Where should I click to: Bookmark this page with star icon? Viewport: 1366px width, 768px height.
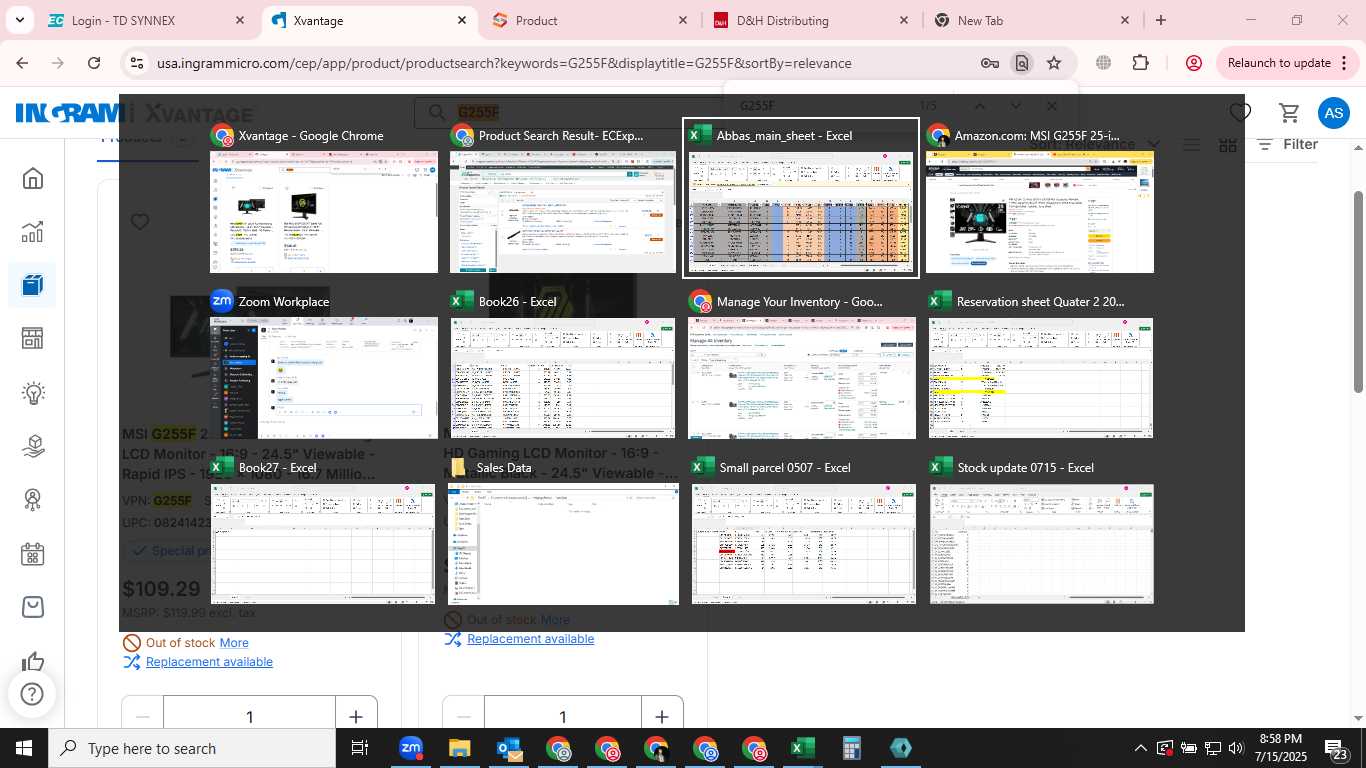(1054, 63)
